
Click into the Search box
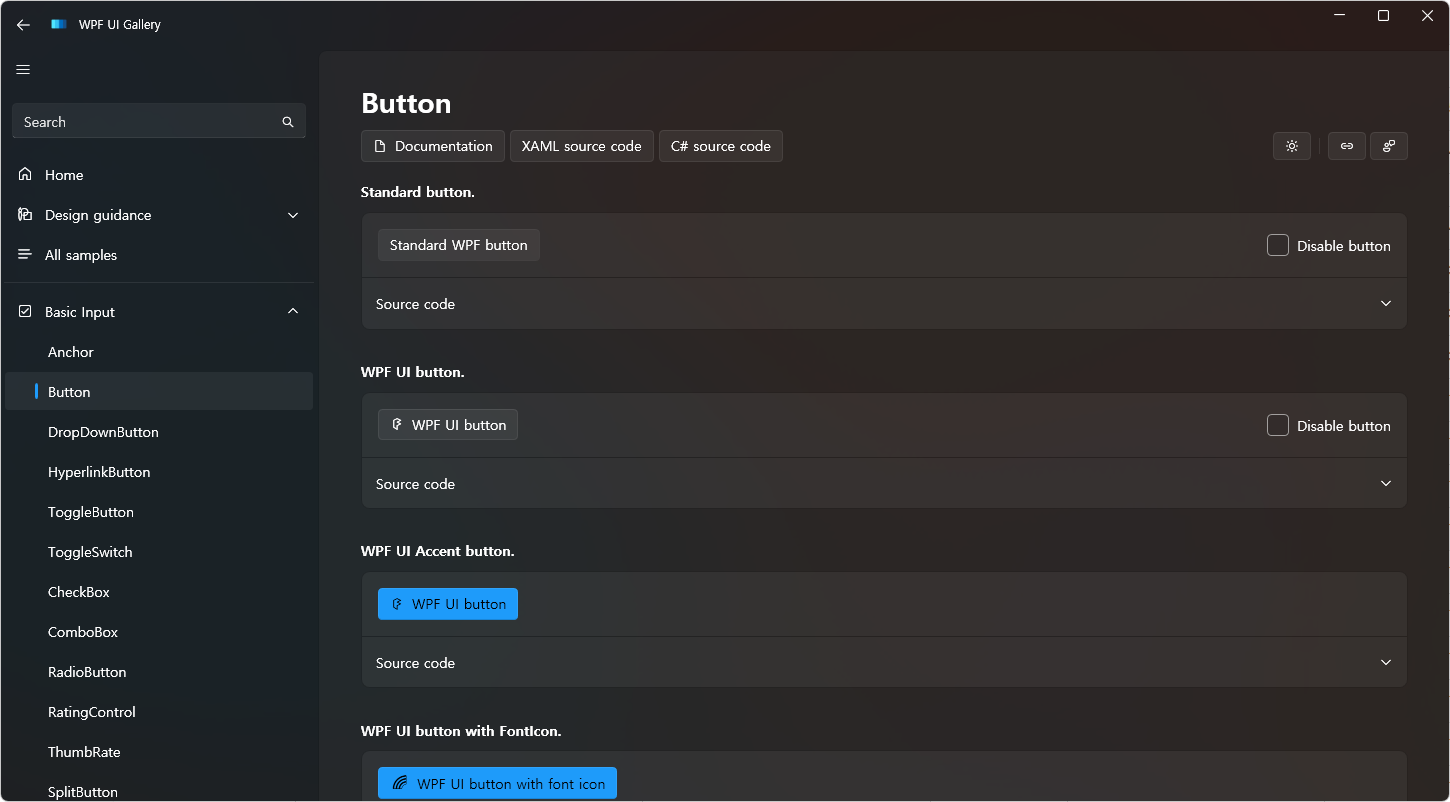tap(159, 122)
